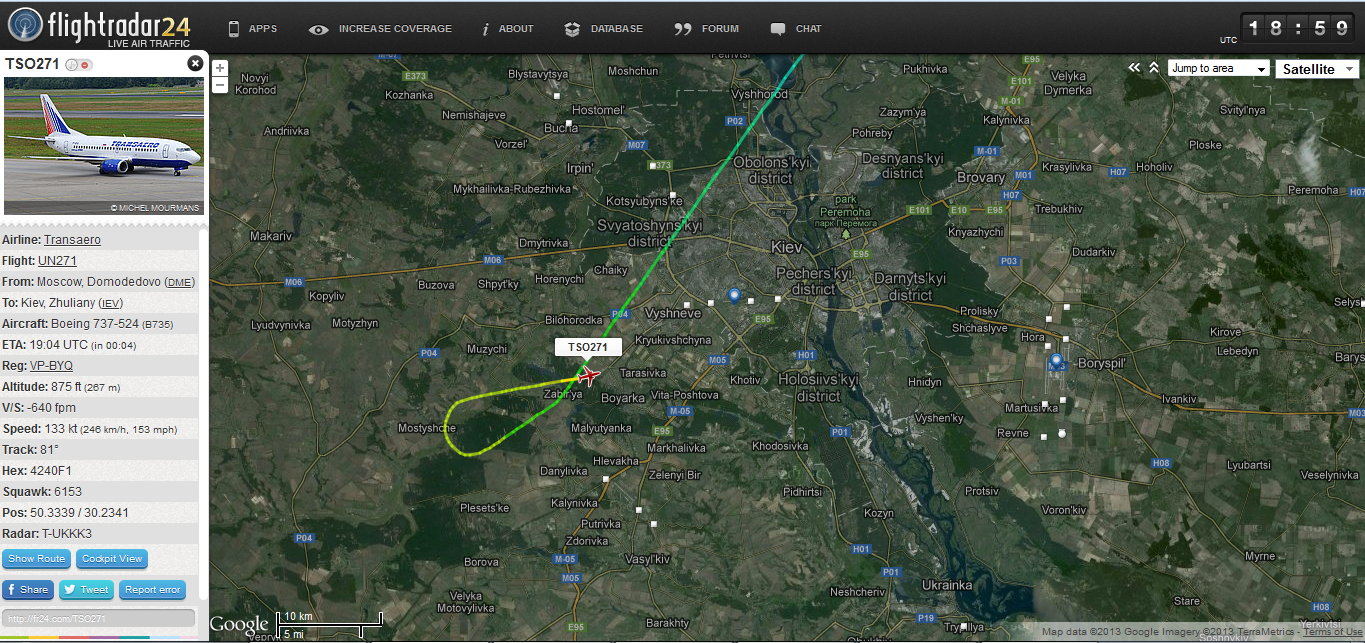Viewport: 1365px width, 643px height.
Task: Zoom out the map with minus button
Action: point(220,85)
